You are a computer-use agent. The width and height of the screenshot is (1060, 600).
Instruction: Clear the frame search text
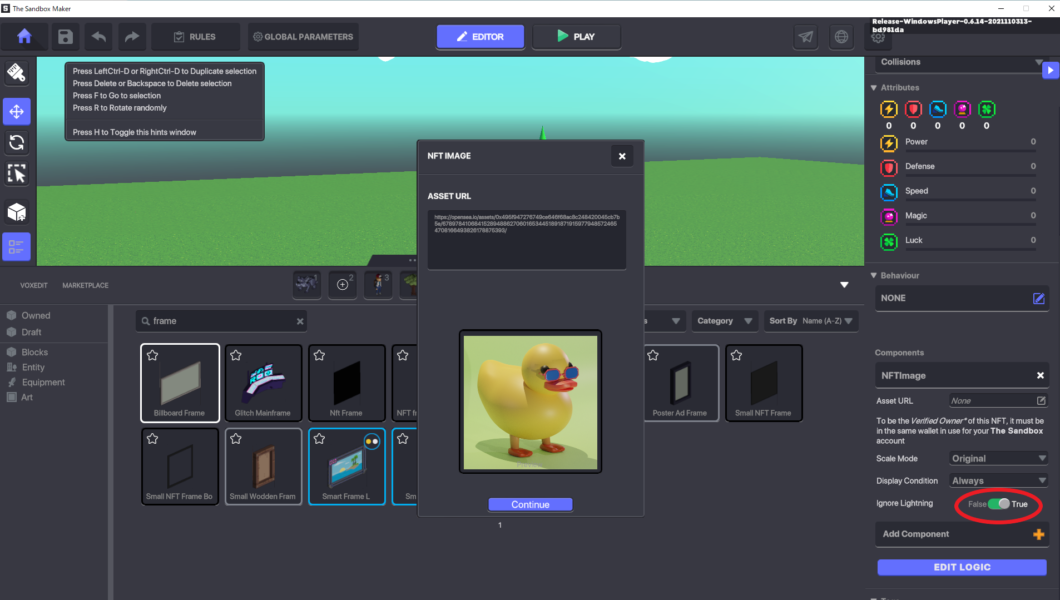(x=299, y=321)
